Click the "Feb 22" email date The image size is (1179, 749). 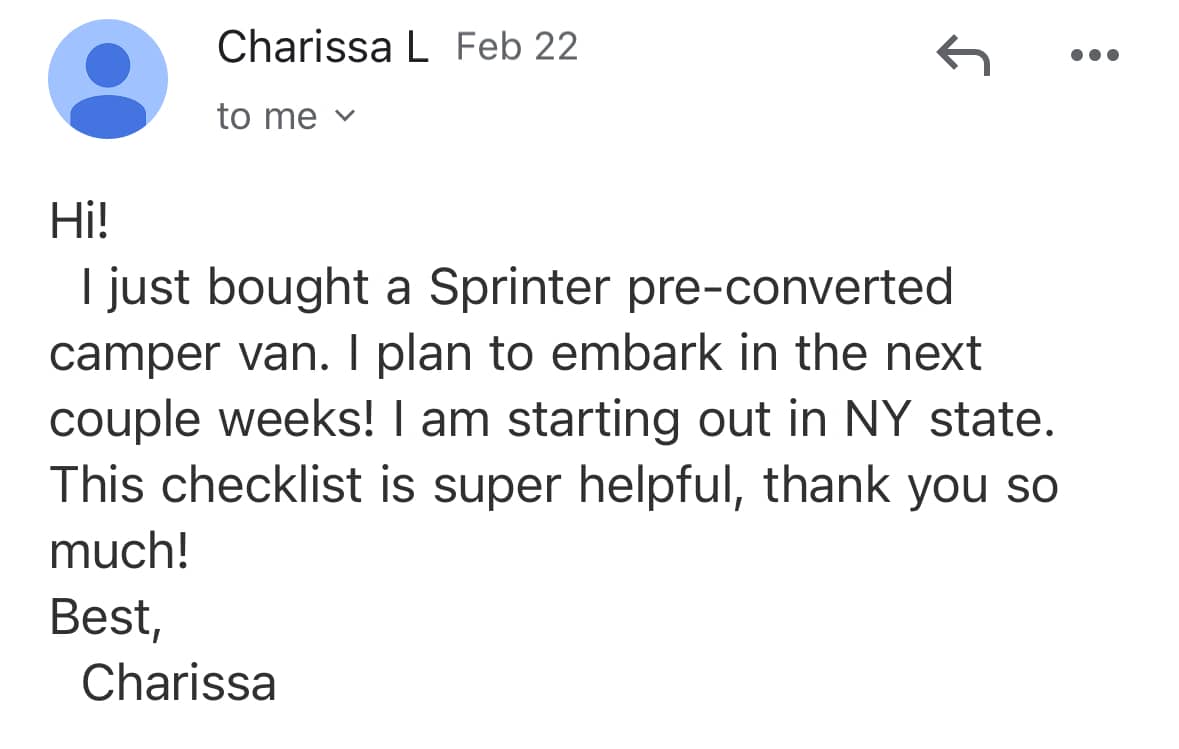[x=517, y=46]
